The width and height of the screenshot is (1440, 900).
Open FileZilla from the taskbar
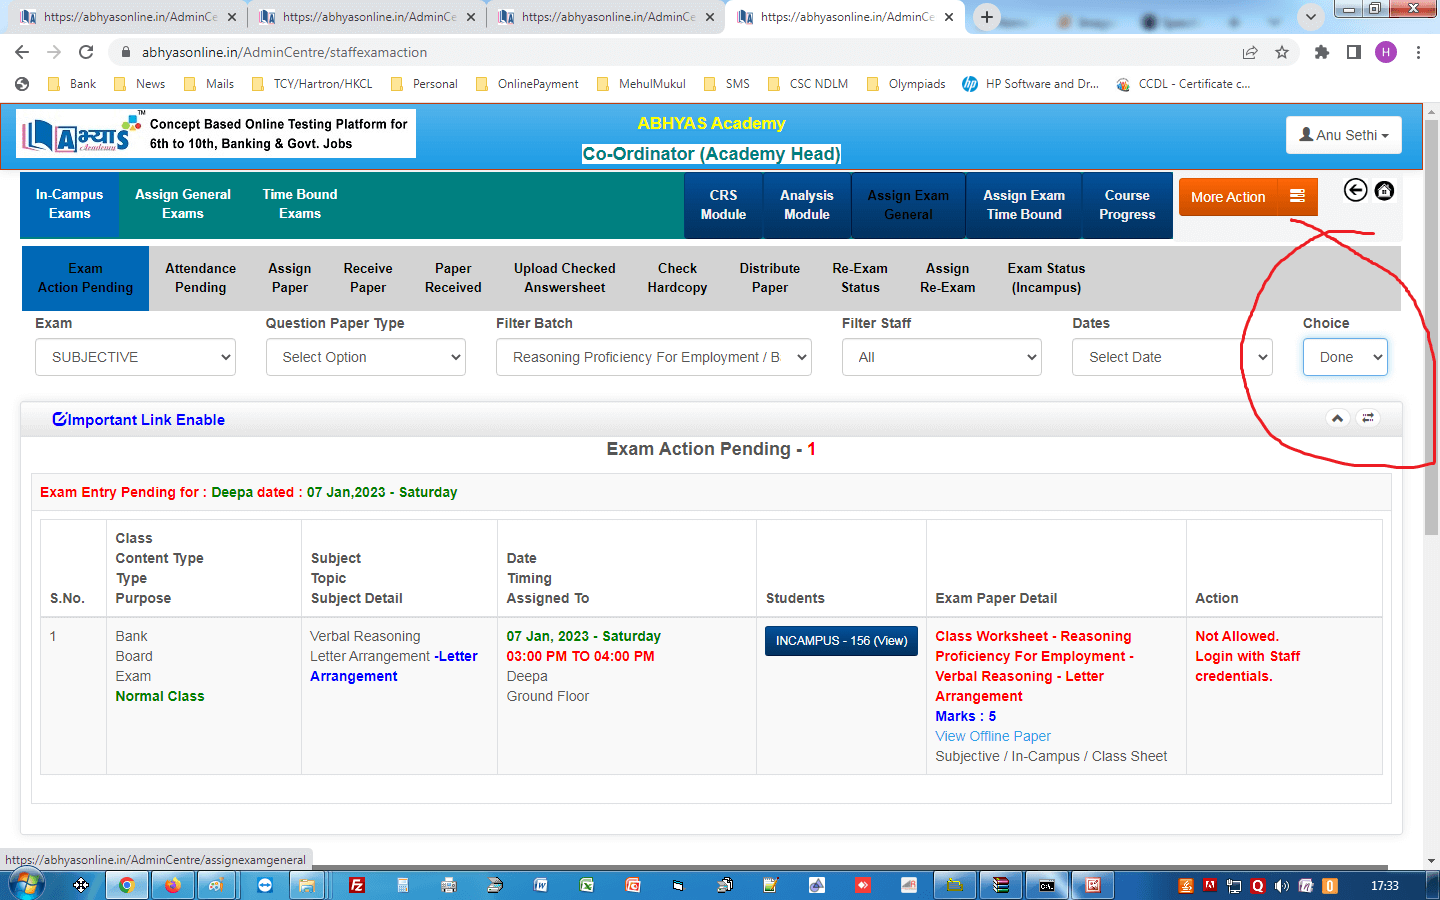coord(357,885)
